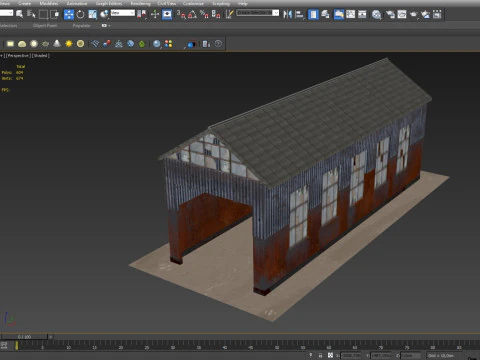Image resolution: width=480 pixels, height=360 pixels.
Task: Click frame 50 on the timeline
Action: [277, 346]
